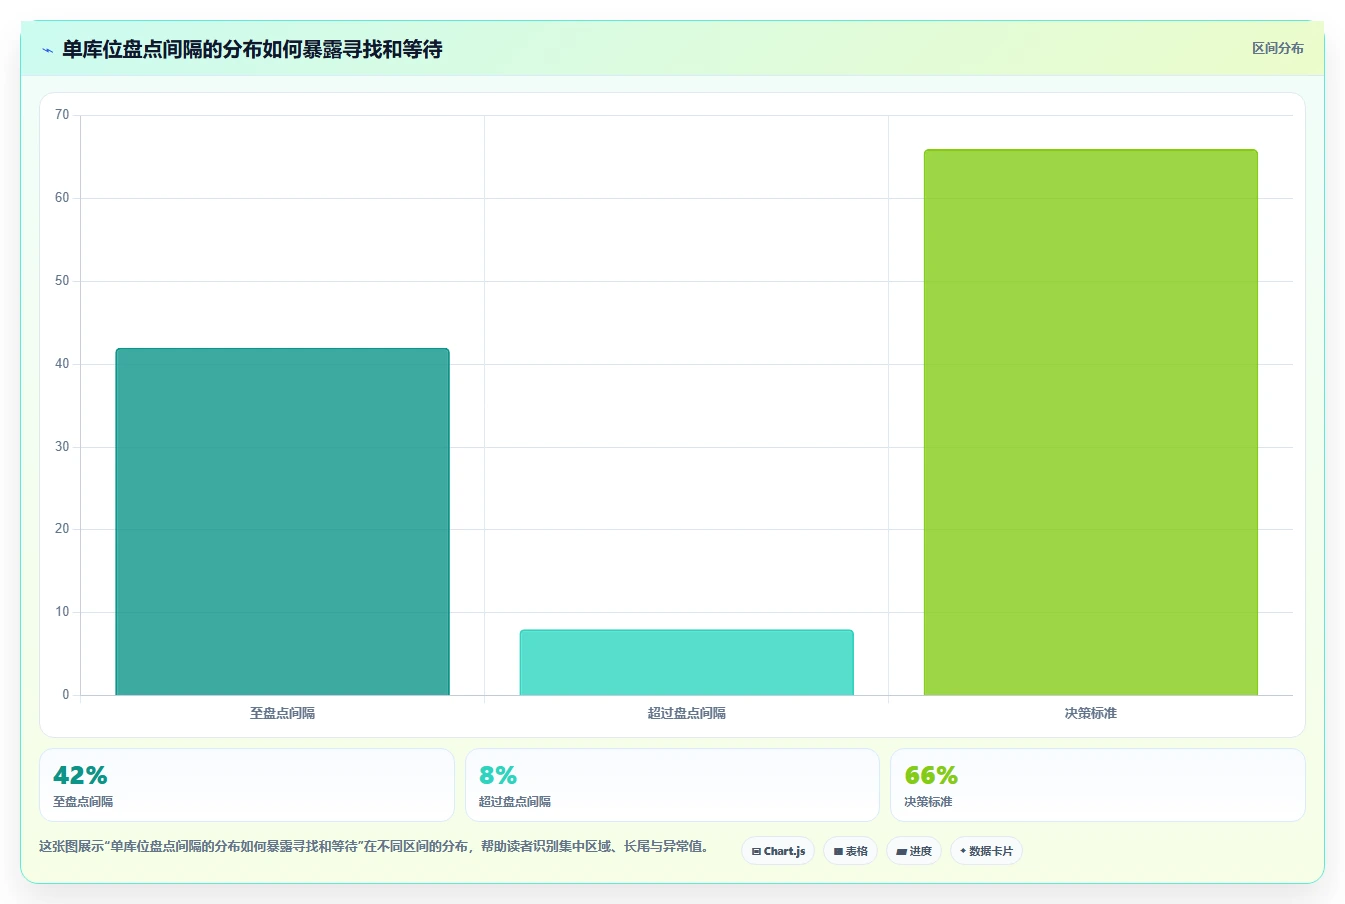This screenshot has width=1345, height=904.
Task: Click the 至盘点间隔 caption under 42%
Action: (x=83, y=802)
